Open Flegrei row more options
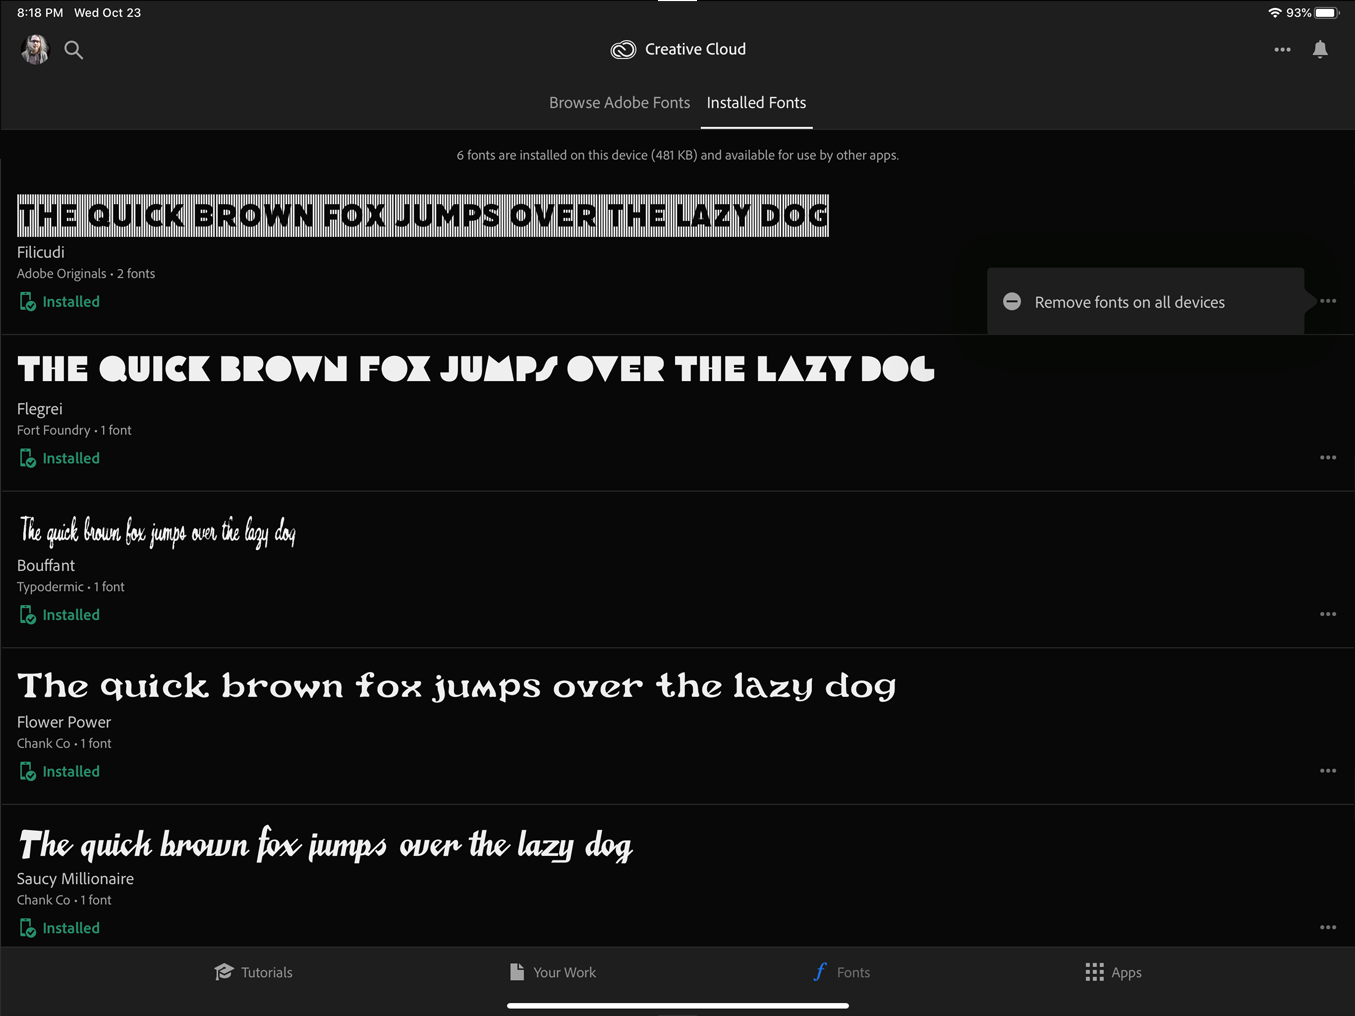Viewport: 1355px width, 1016px height. (1328, 457)
